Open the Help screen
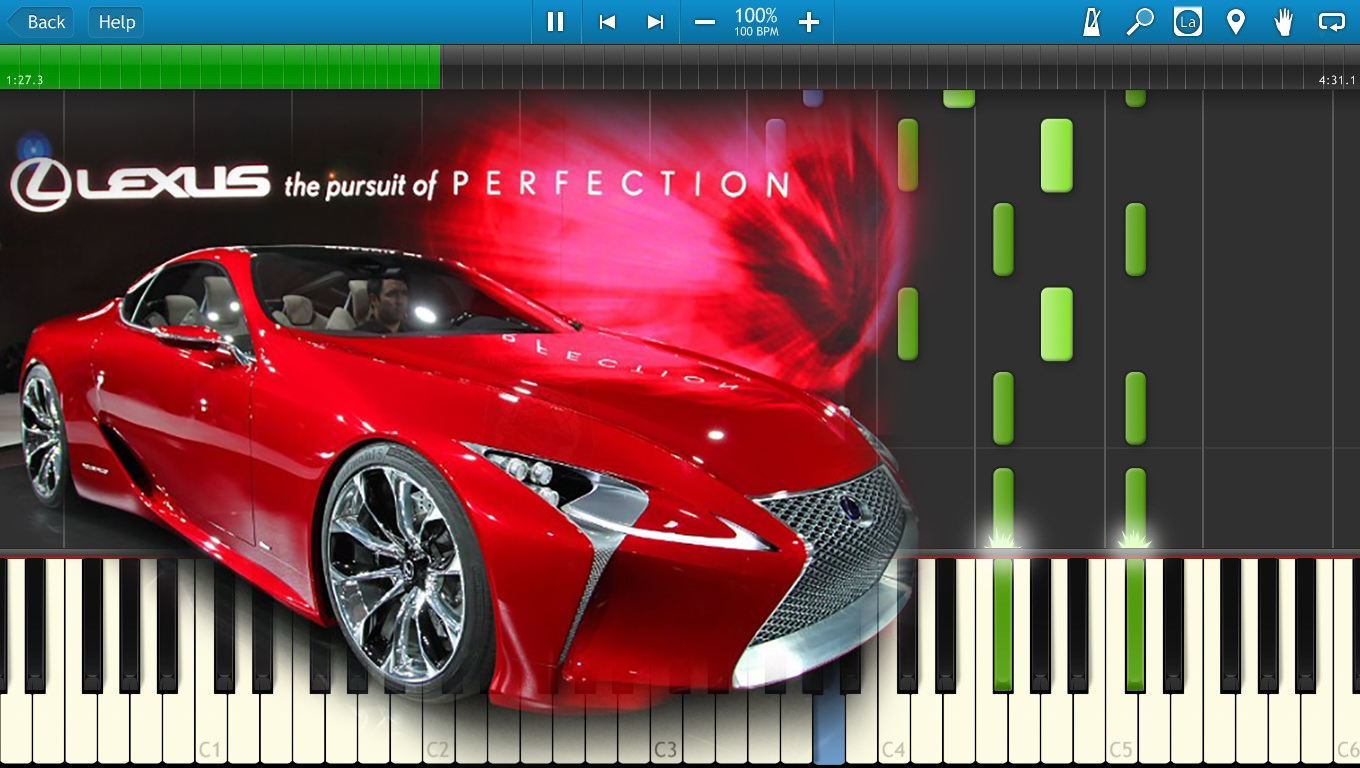The image size is (1360, 768). (116, 22)
